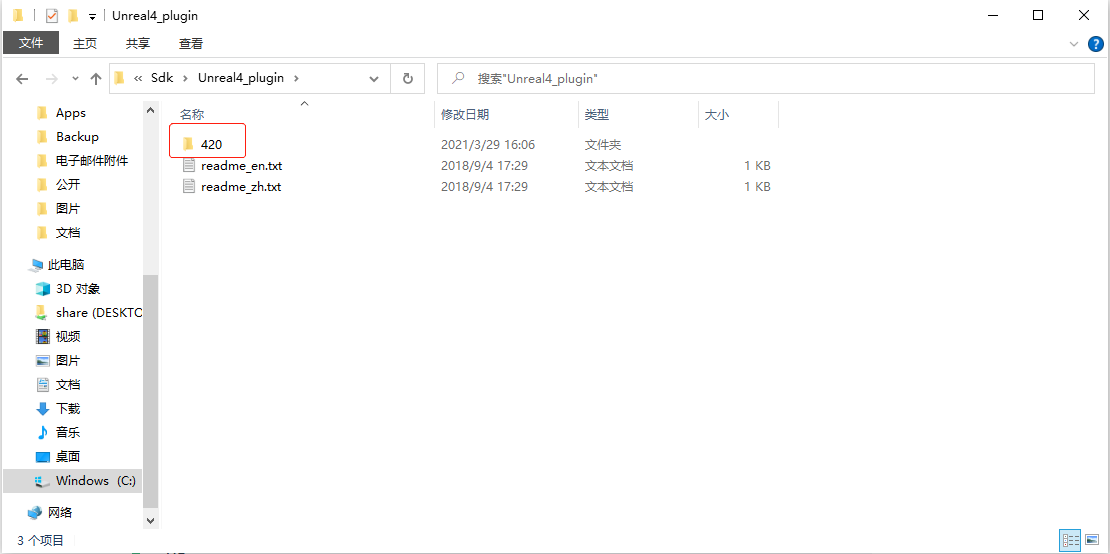Refresh the current folder view
The image size is (1110, 554).
click(x=408, y=79)
